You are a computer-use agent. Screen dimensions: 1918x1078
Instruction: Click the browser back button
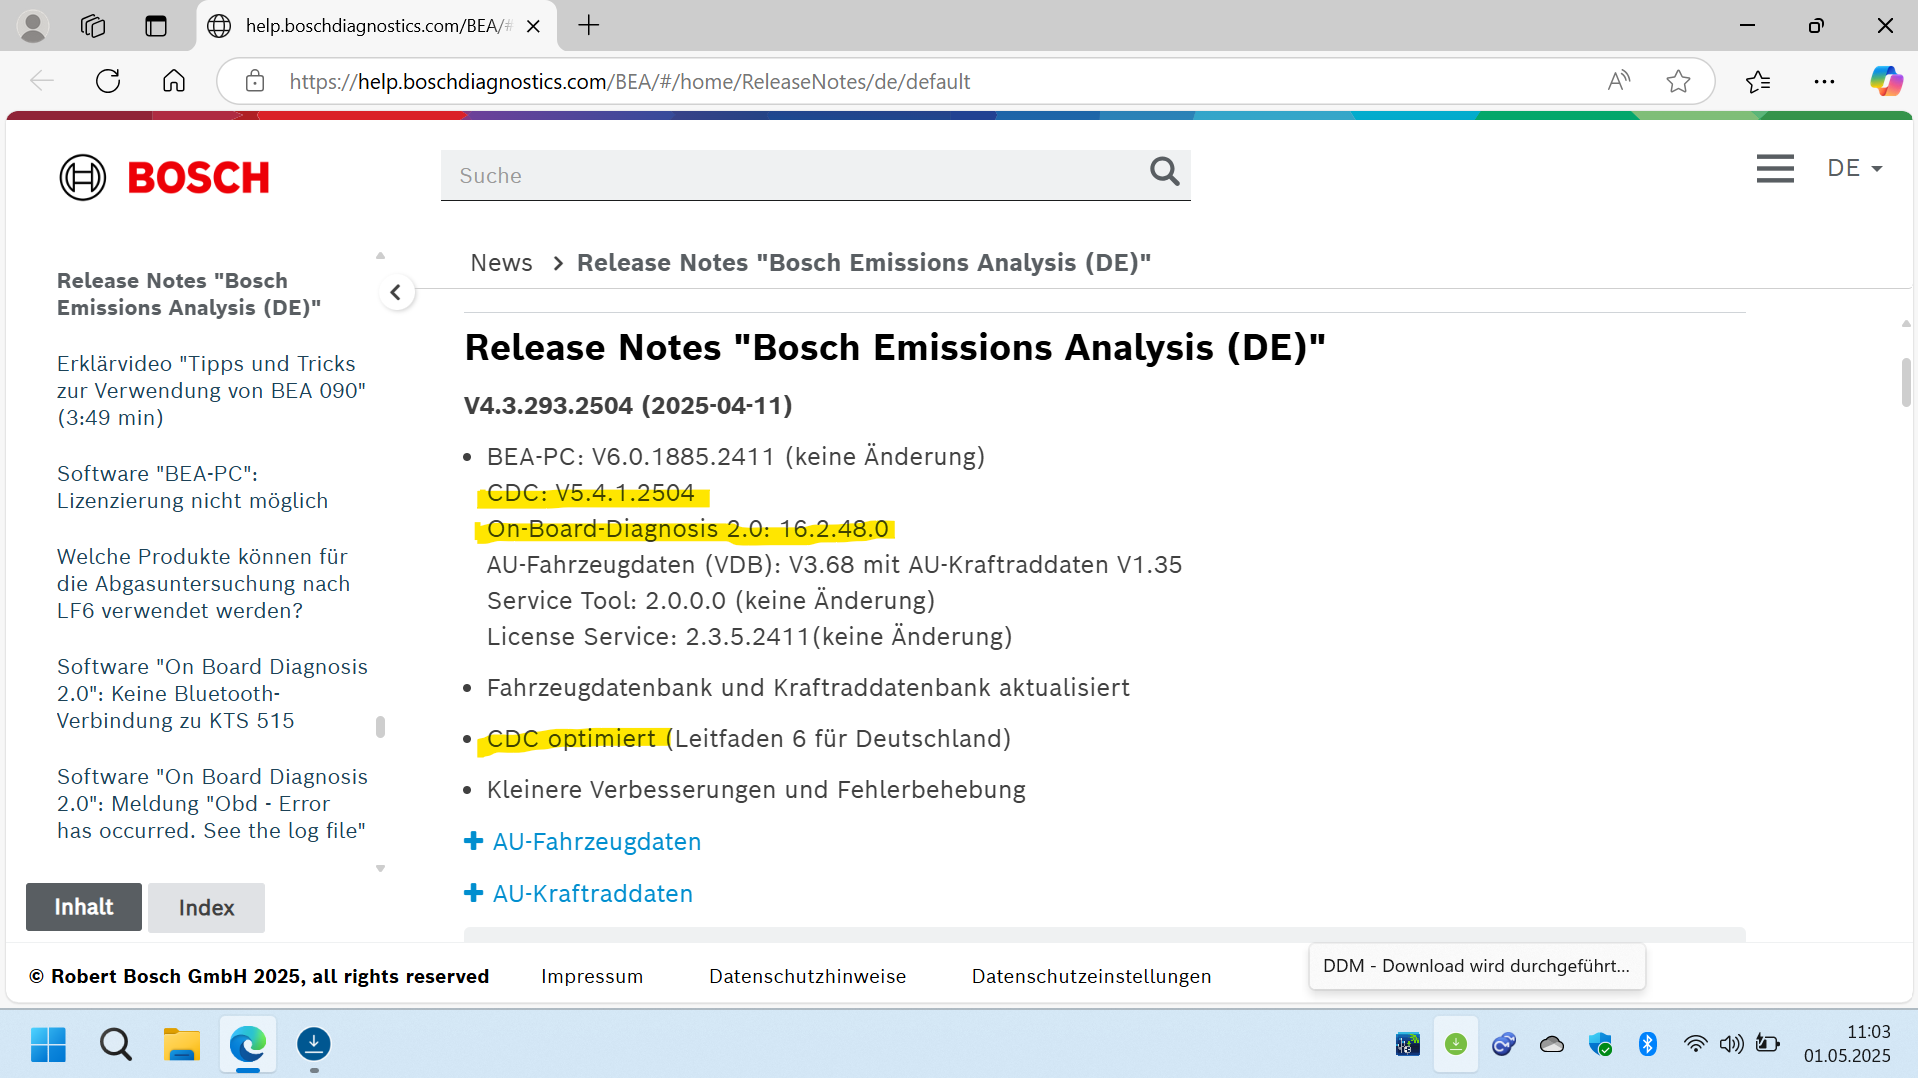pyautogui.click(x=42, y=81)
